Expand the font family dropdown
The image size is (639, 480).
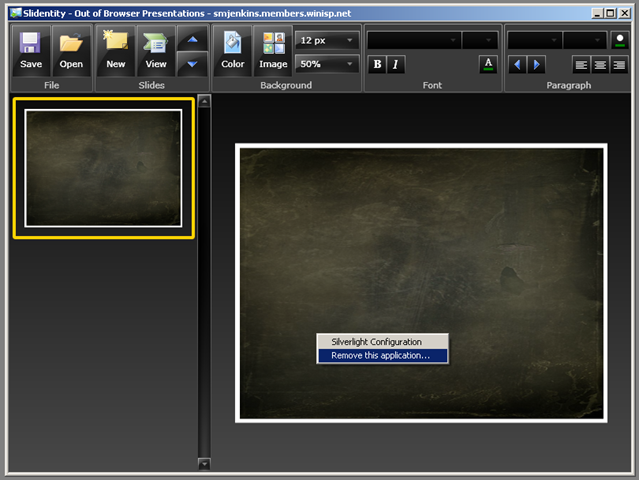(x=414, y=40)
